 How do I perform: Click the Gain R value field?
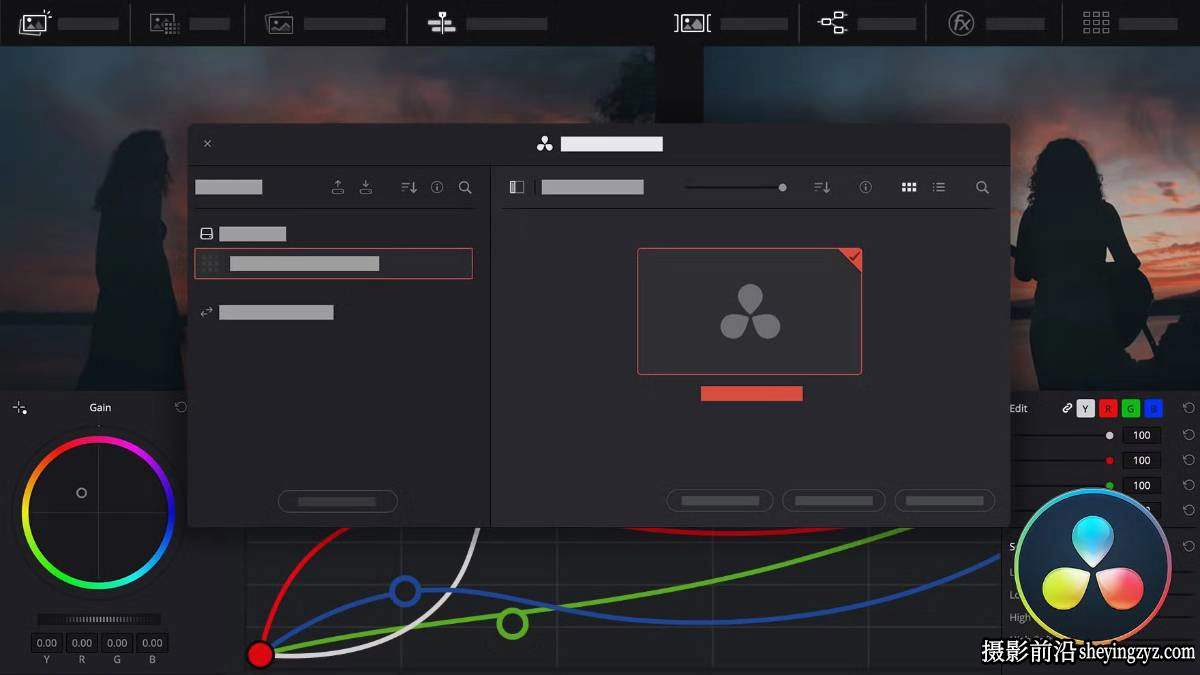pos(82,643)
